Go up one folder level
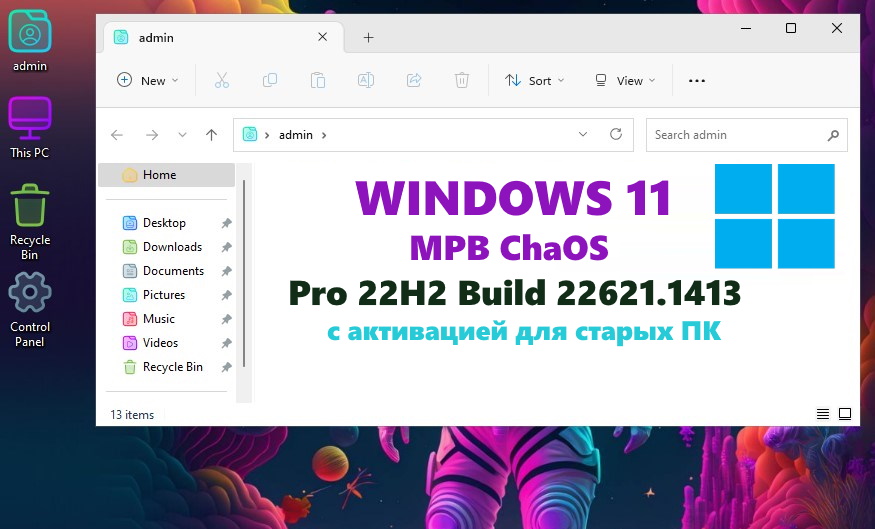Viewport: 875px width, 529px height. pos(211,135)
